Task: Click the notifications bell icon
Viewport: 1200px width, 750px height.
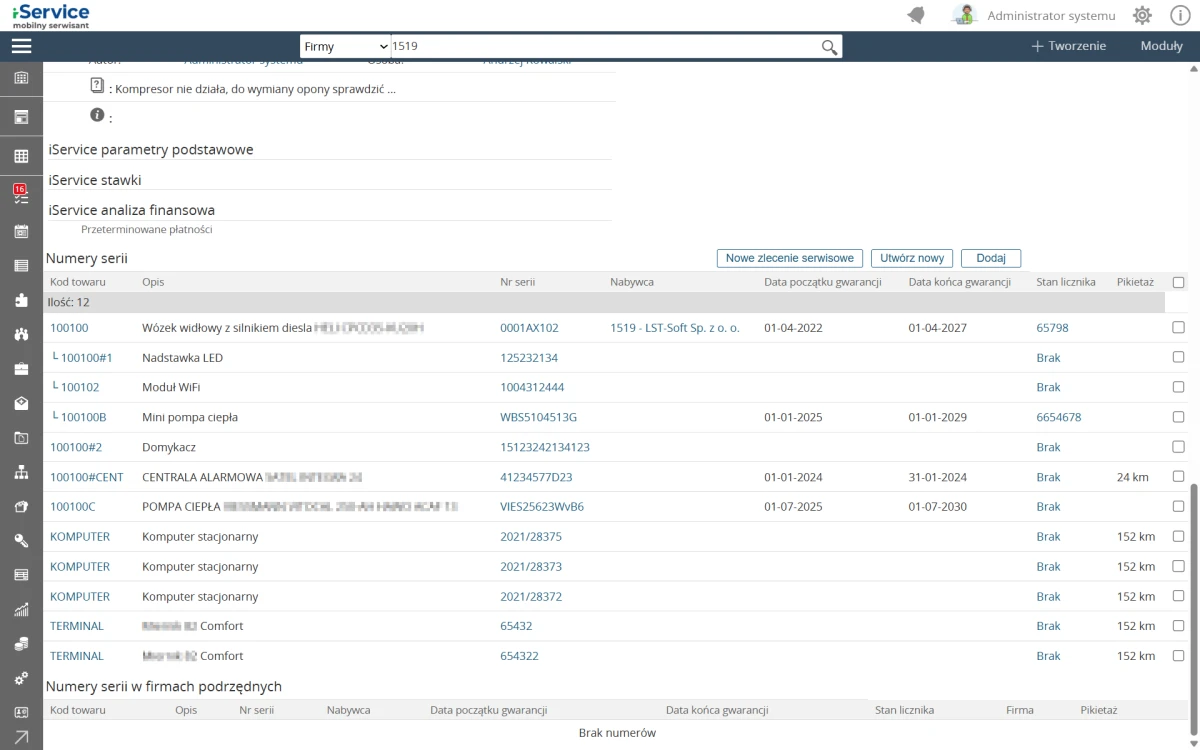Action: tap(916, 15)
